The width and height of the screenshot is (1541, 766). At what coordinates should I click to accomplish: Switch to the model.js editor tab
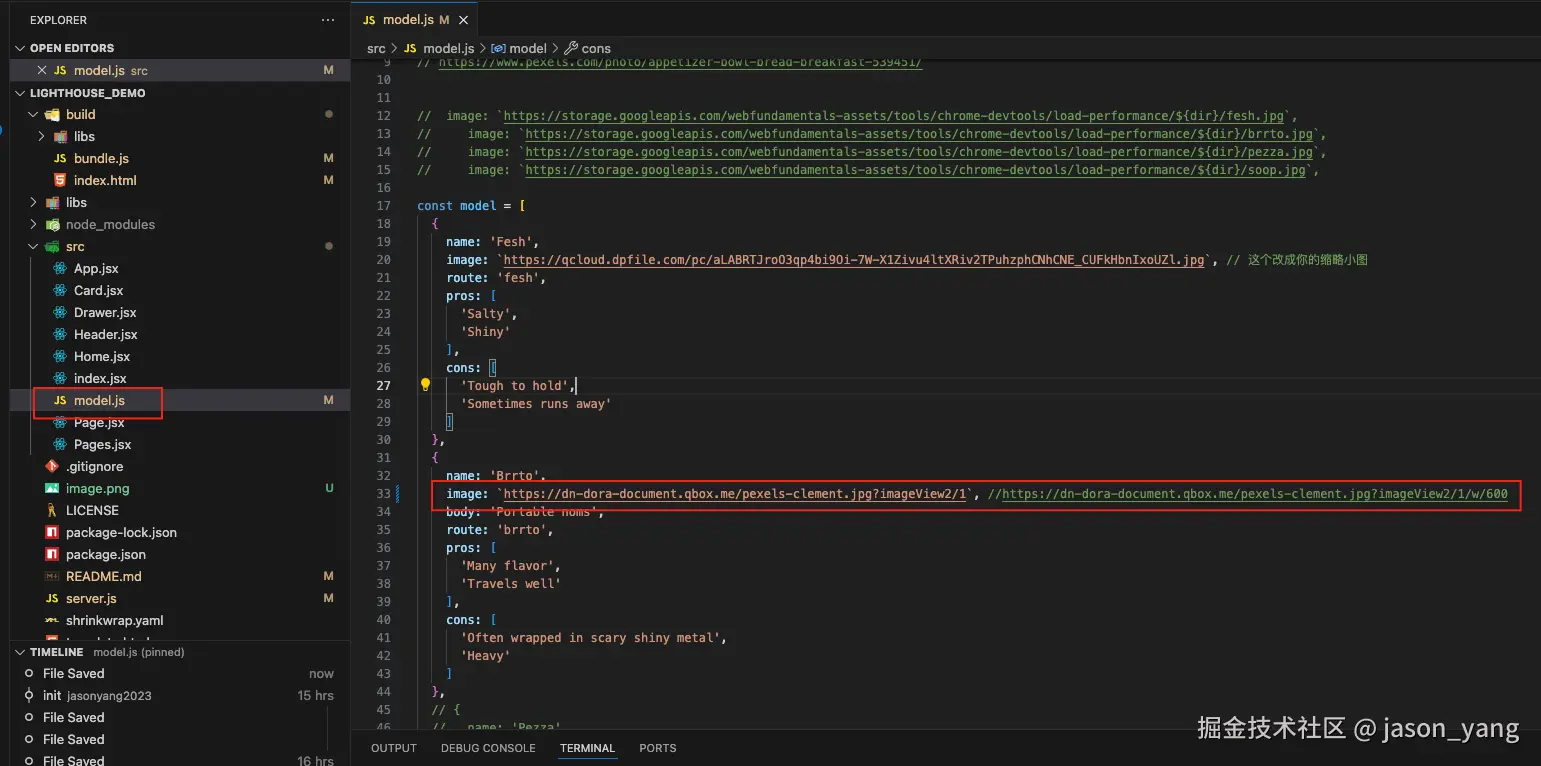tap(415, 20)
